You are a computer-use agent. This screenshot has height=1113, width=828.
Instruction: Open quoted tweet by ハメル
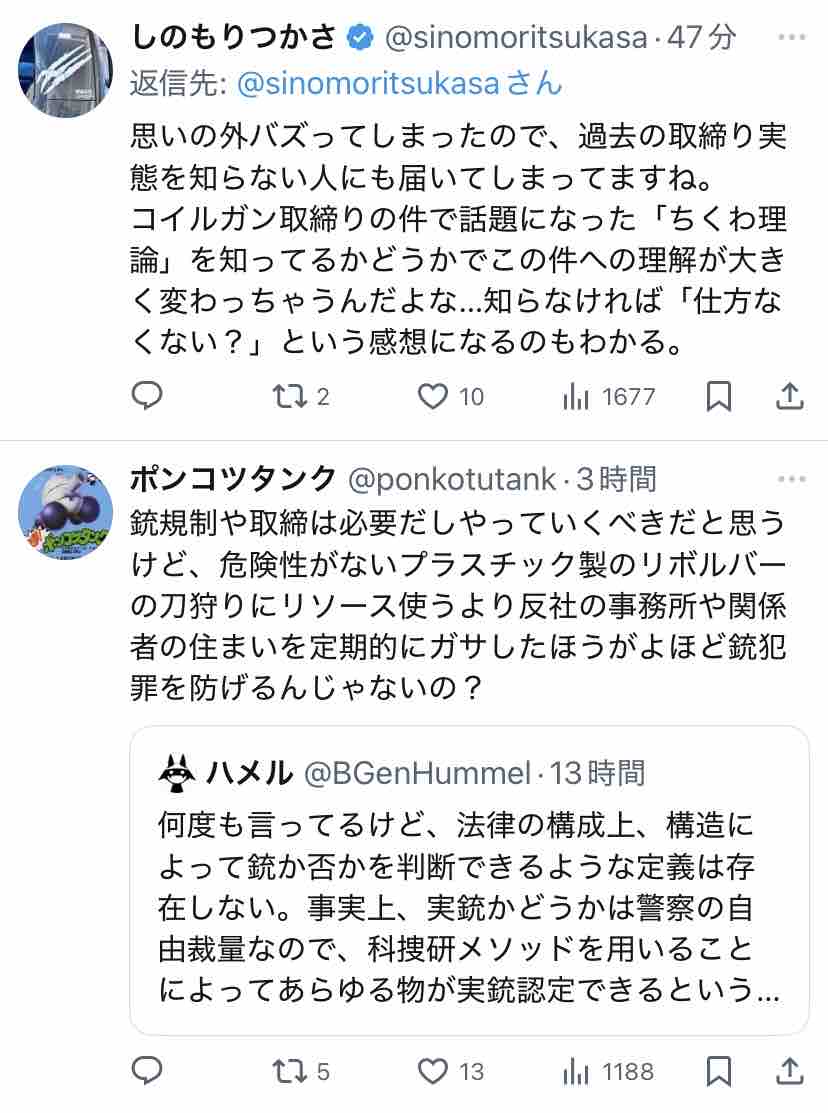(469, 900)
